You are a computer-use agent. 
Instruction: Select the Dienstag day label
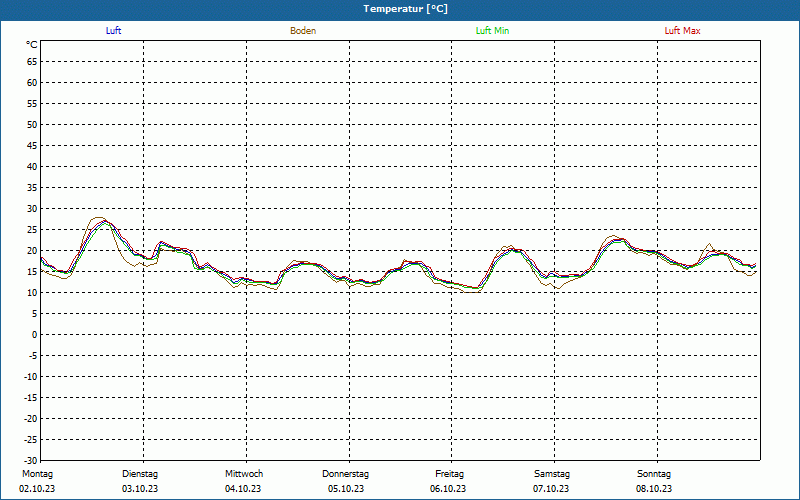140,474
